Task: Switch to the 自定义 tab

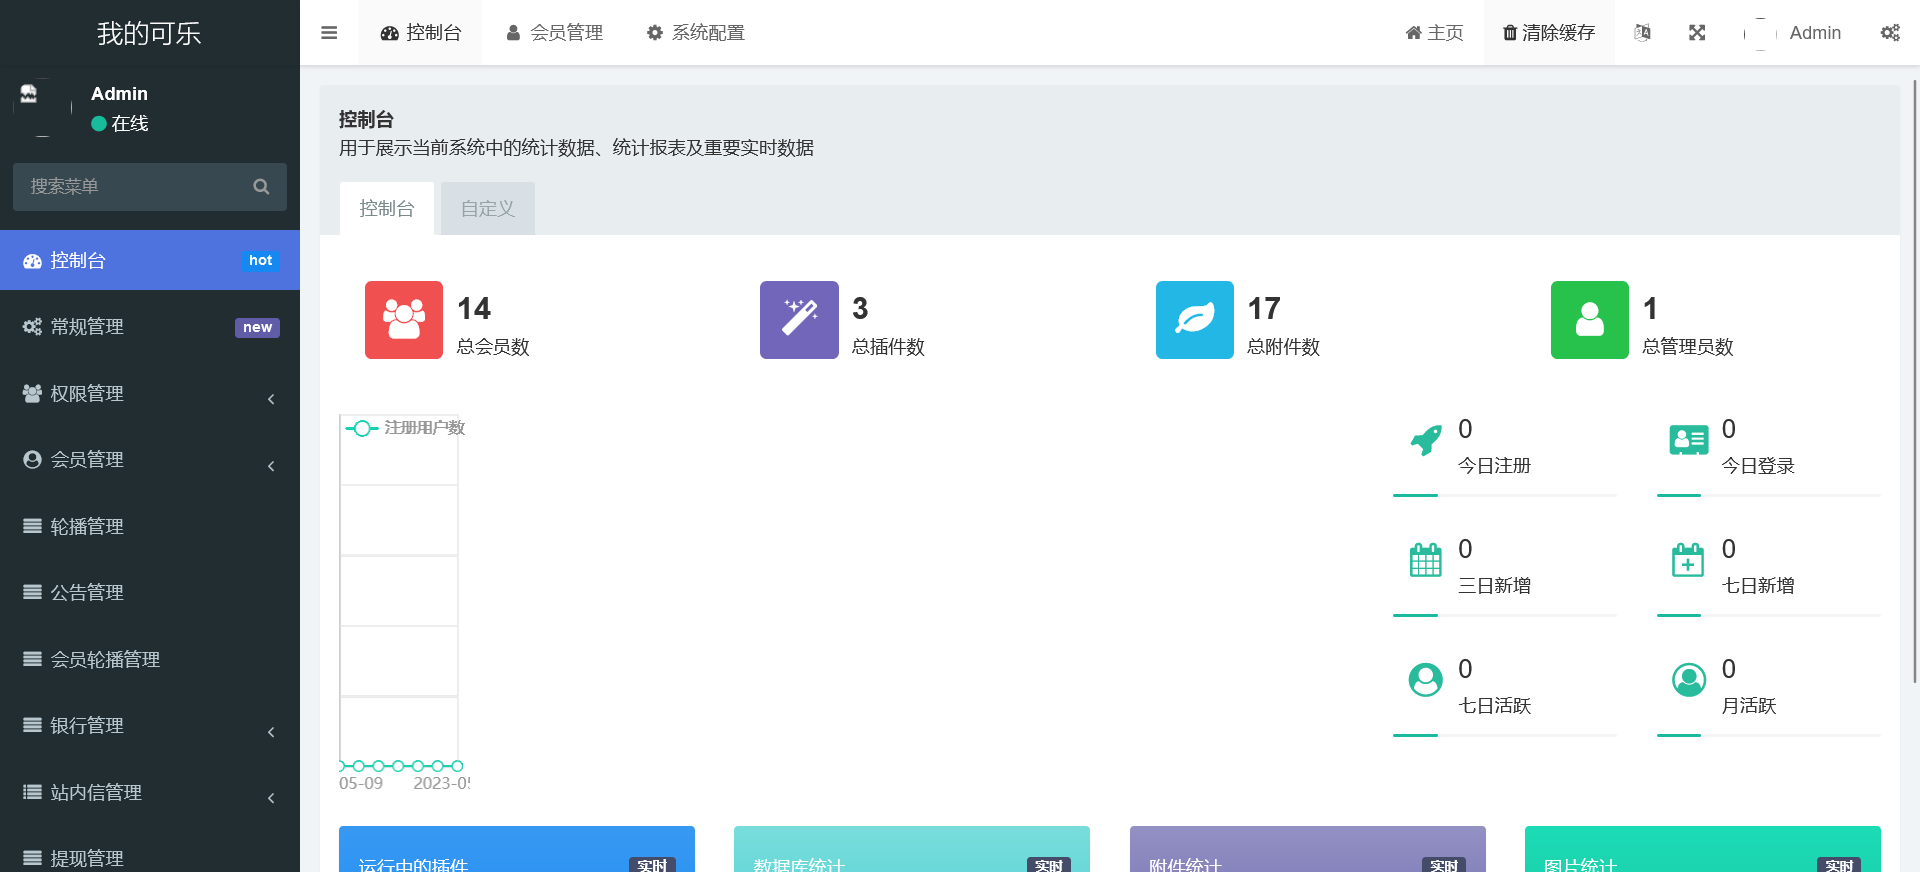Action: coord(487,209)
